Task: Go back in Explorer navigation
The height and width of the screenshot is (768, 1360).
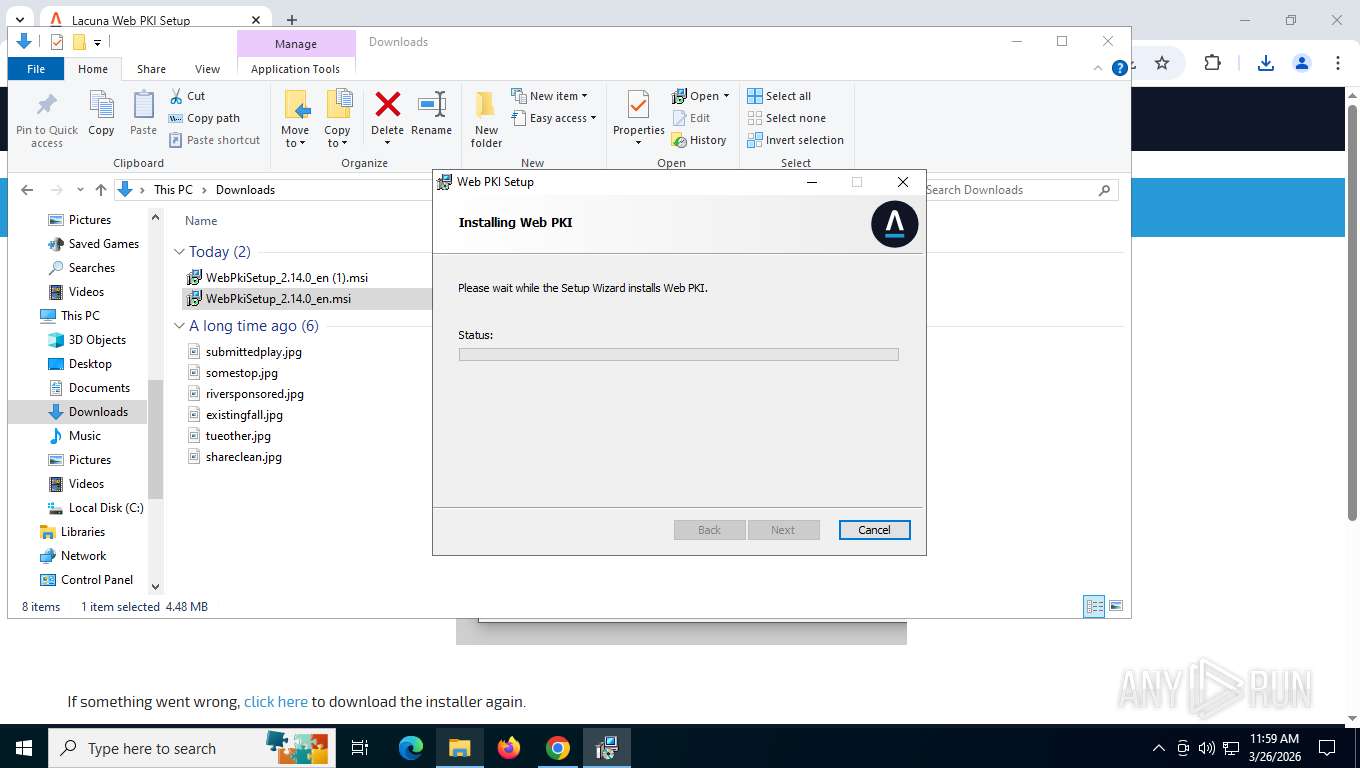Action: point(27,190)
